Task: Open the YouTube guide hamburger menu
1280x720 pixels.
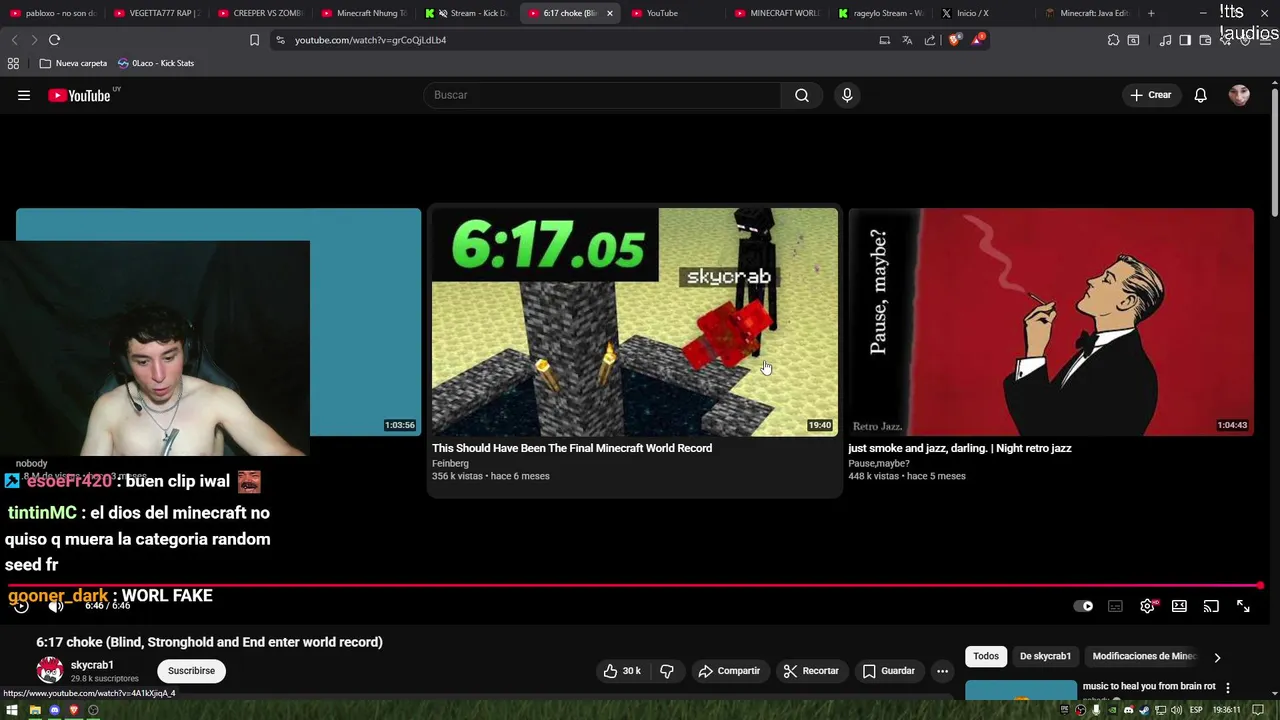Action: 24,95
